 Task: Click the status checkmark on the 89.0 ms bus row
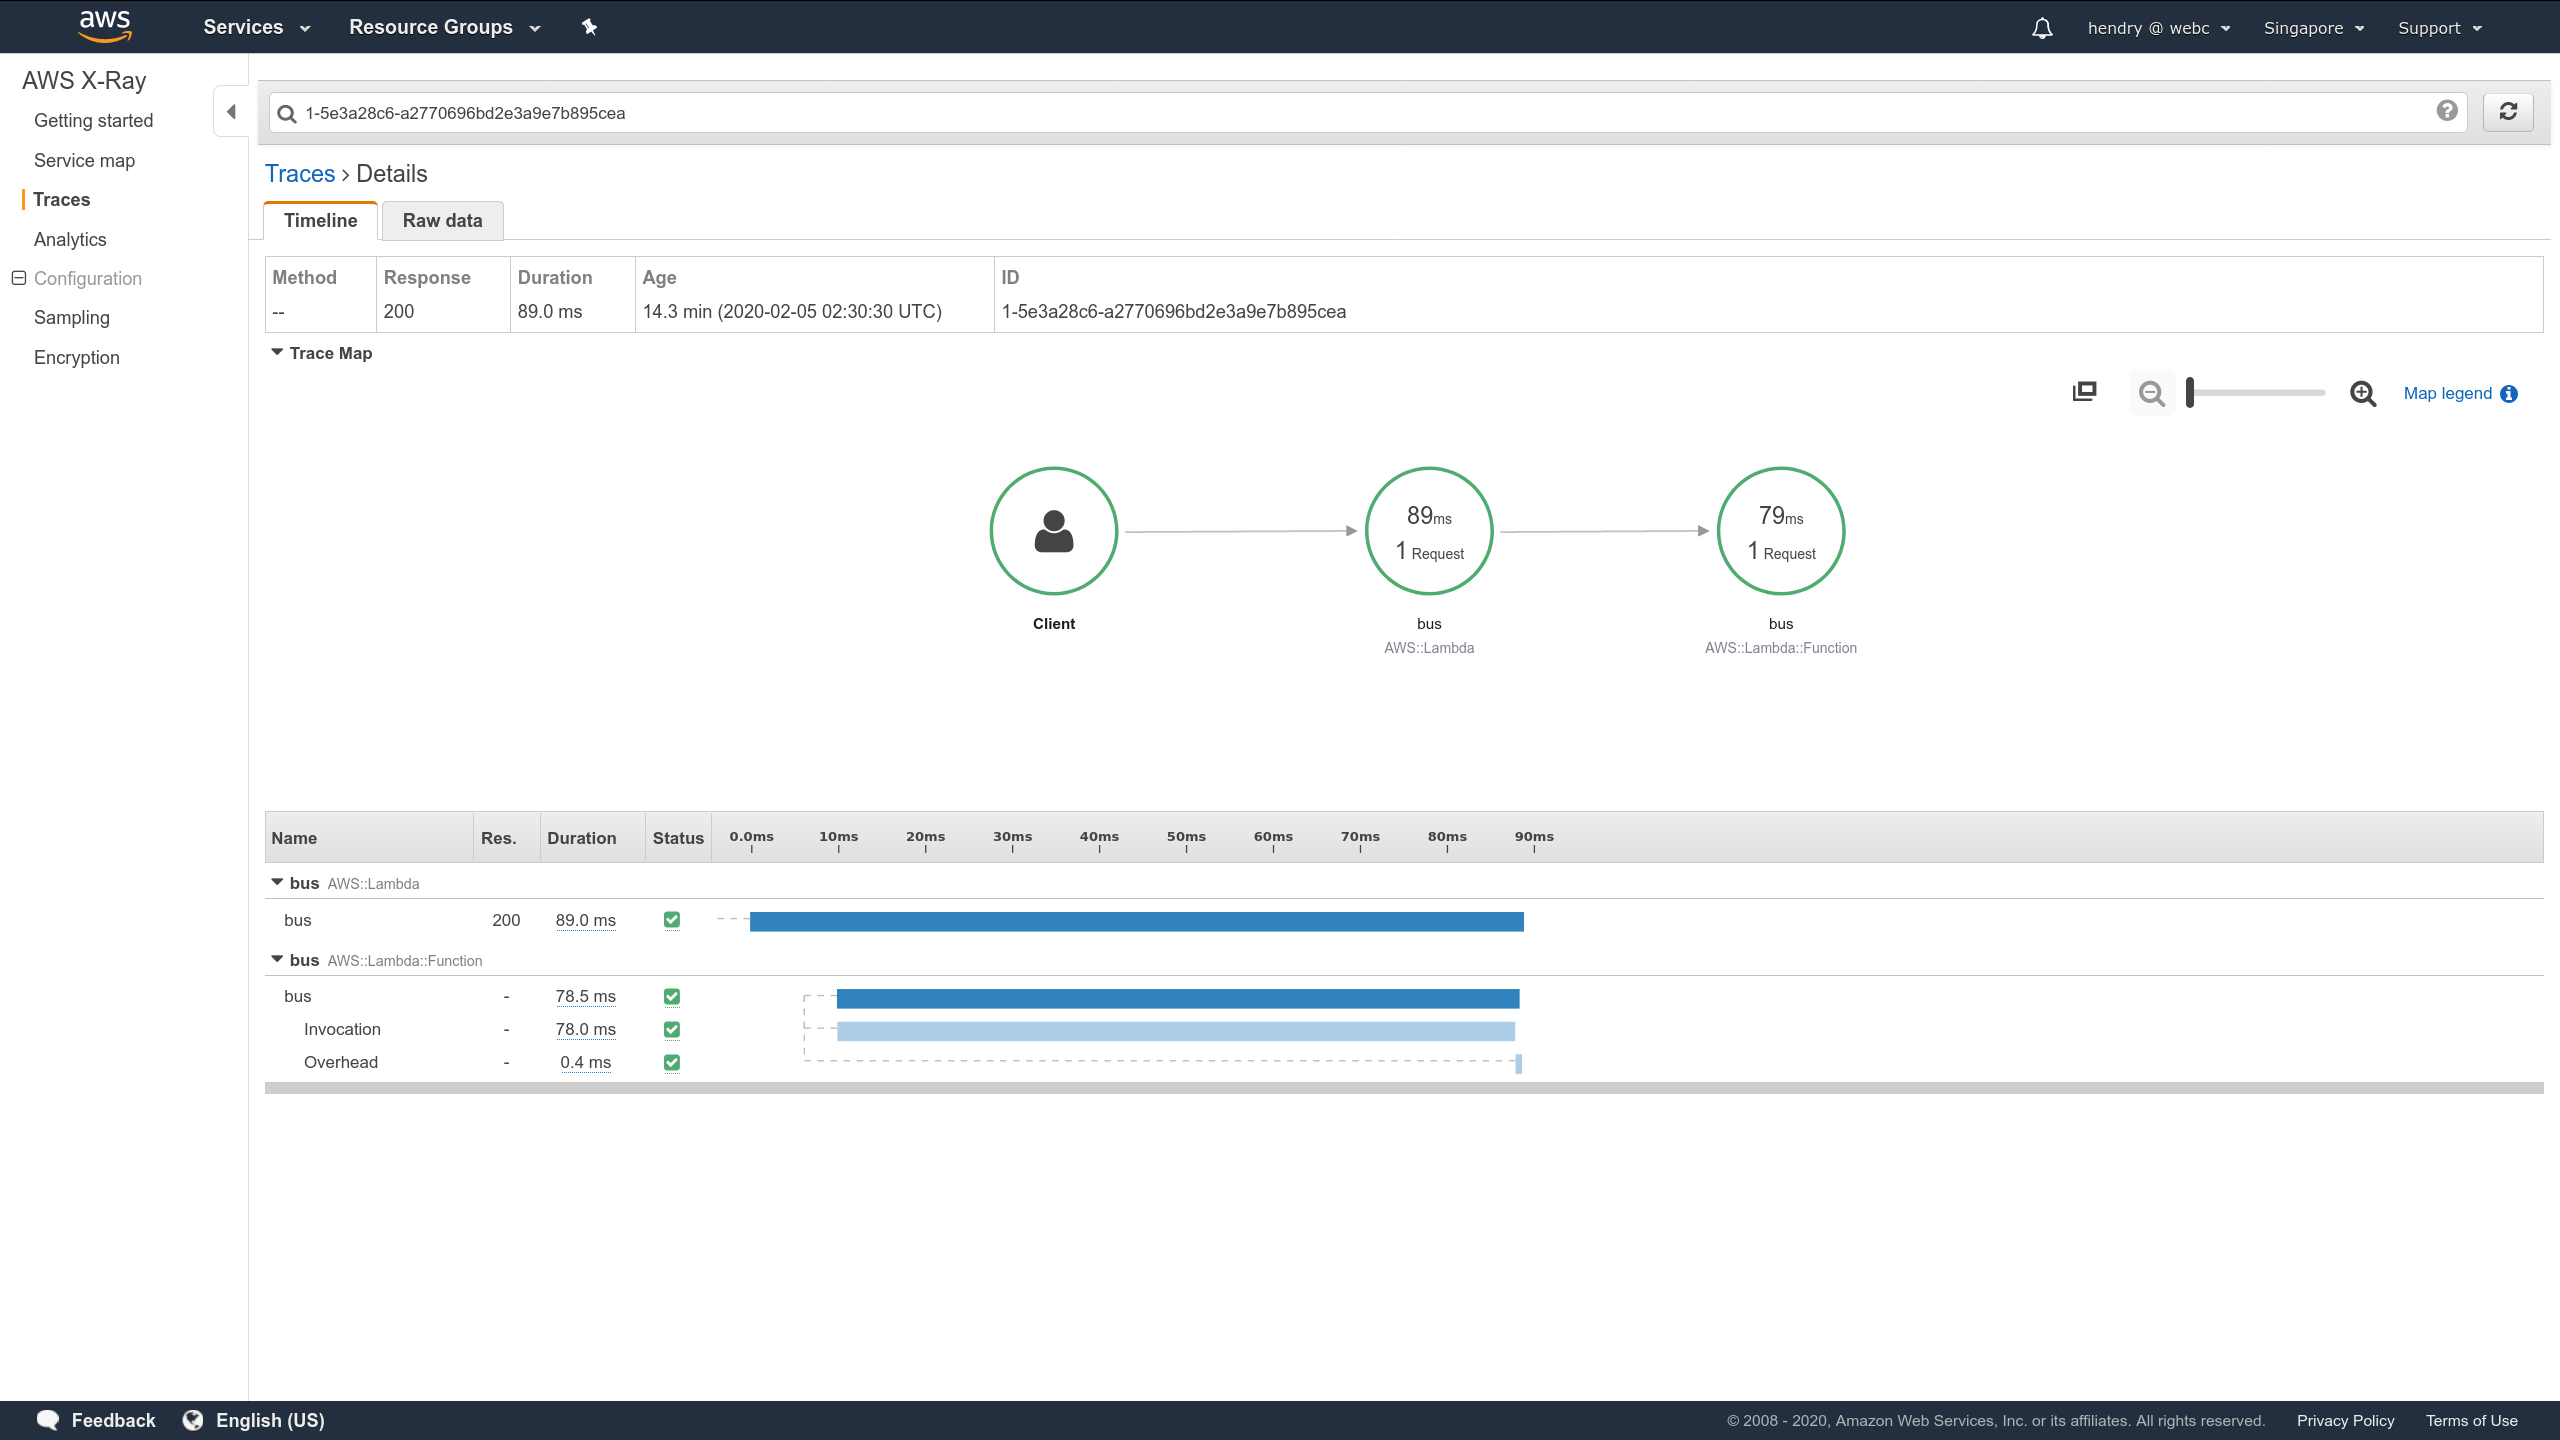click(x=672, y=919)
